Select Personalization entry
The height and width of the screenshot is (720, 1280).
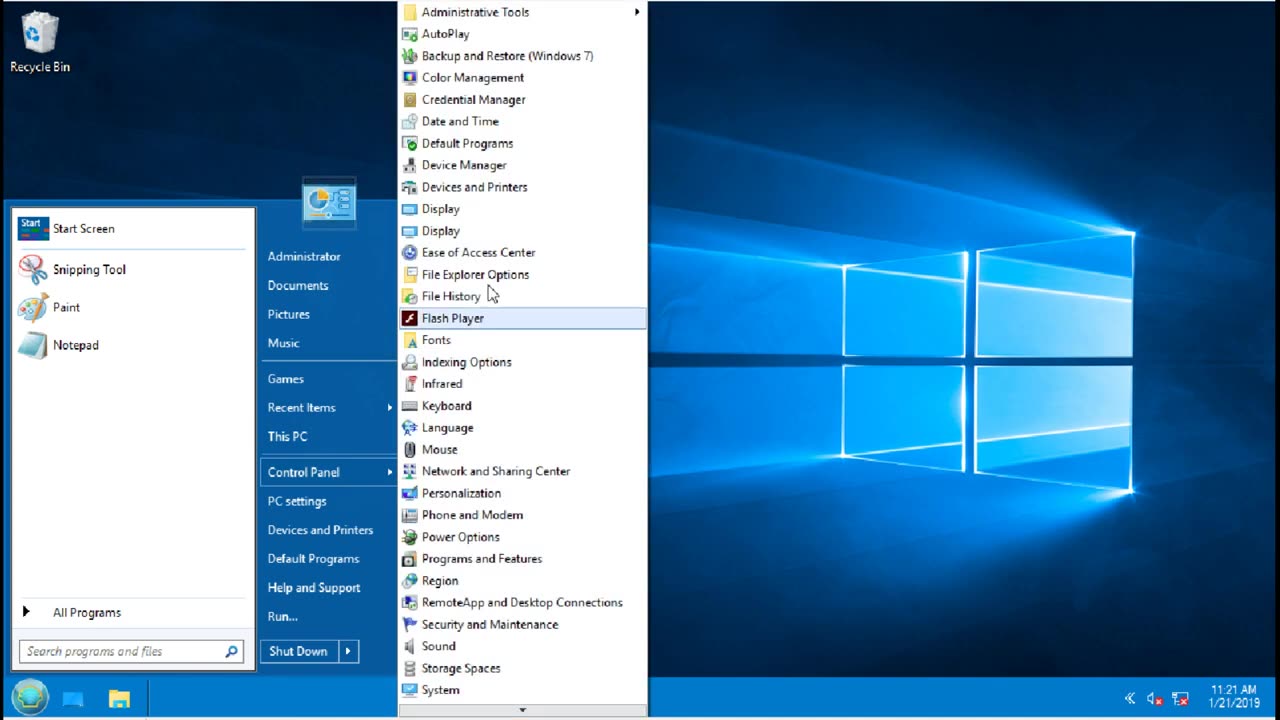click(461, 493)
